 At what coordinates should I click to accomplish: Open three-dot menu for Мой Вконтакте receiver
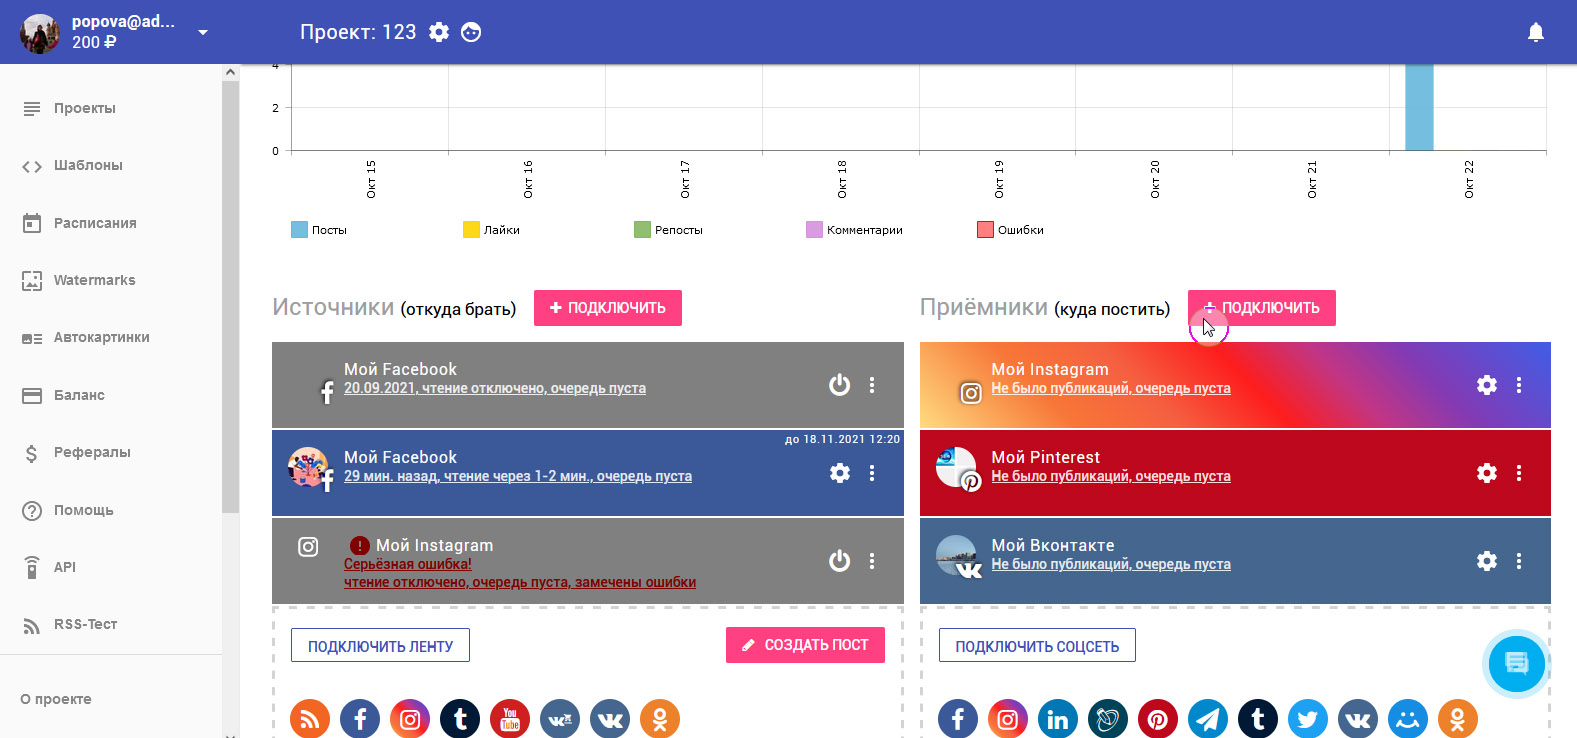click(1519, 561)
